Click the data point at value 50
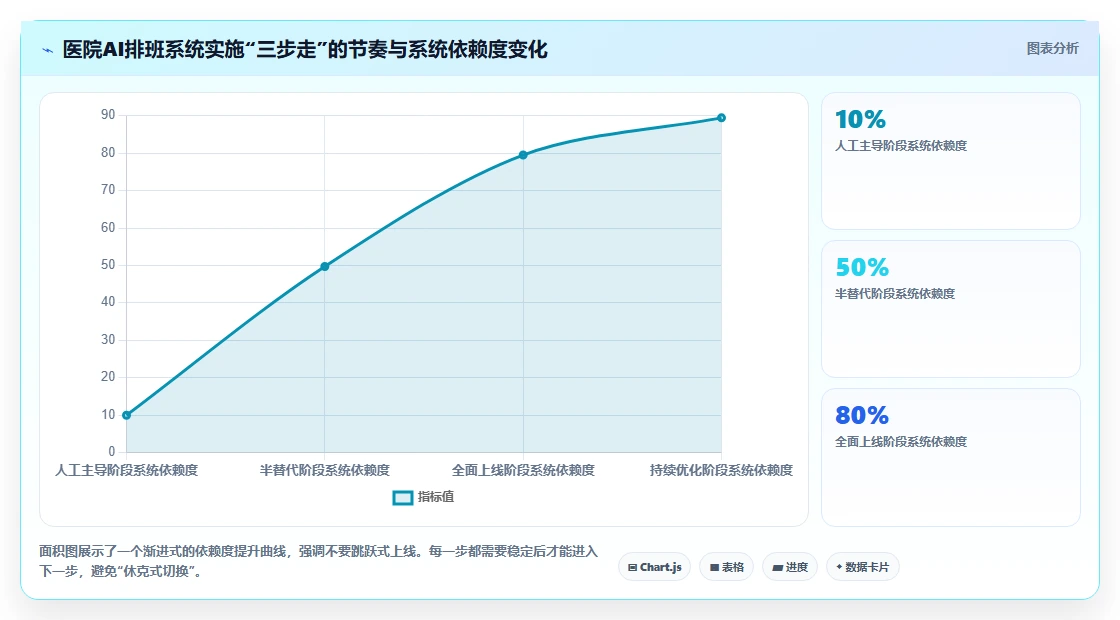The image size is (1120, 620). pyautogui.click(x=324, y=266)
